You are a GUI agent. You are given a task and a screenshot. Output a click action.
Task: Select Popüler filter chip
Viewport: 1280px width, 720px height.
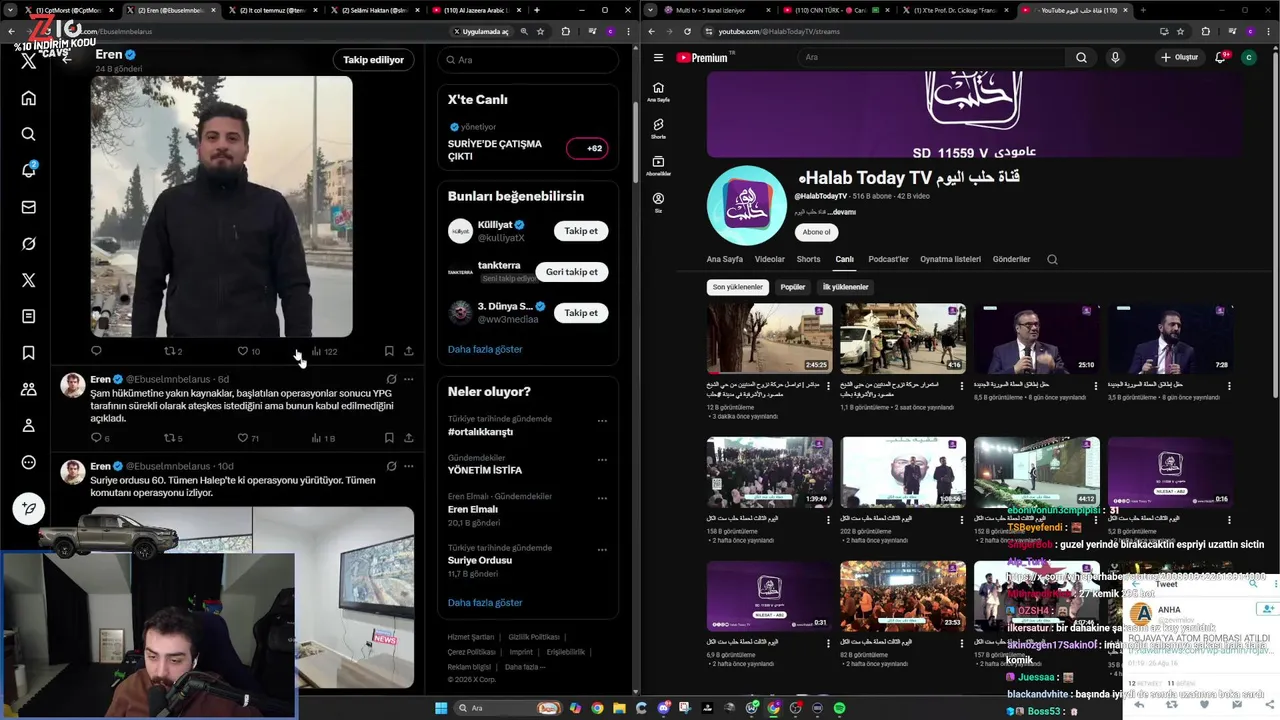793,287
